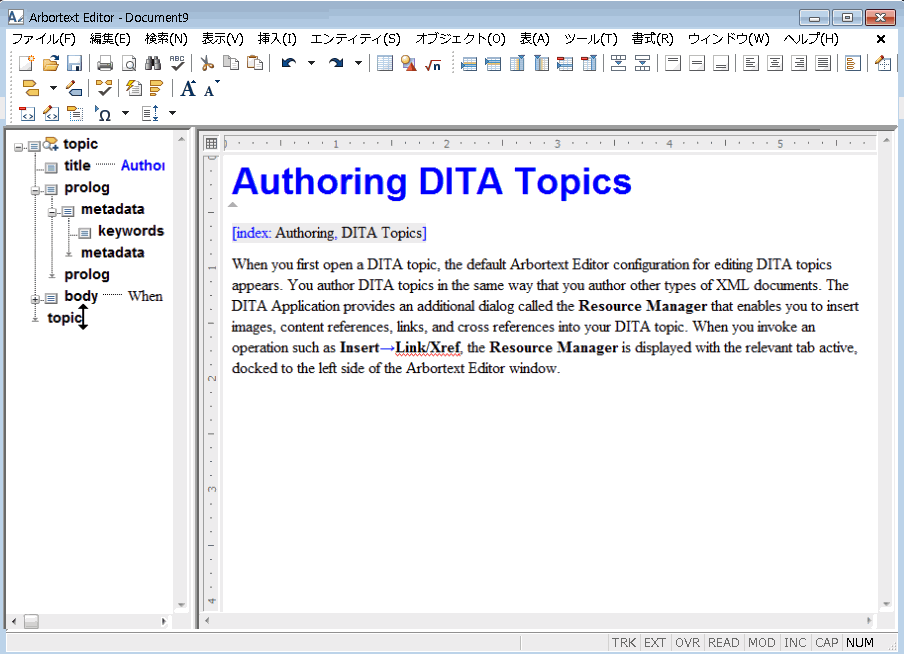This screenshot has width=904, height=654.
Task: Set table cell vertical alignment to middle
Action: [697, 63]
